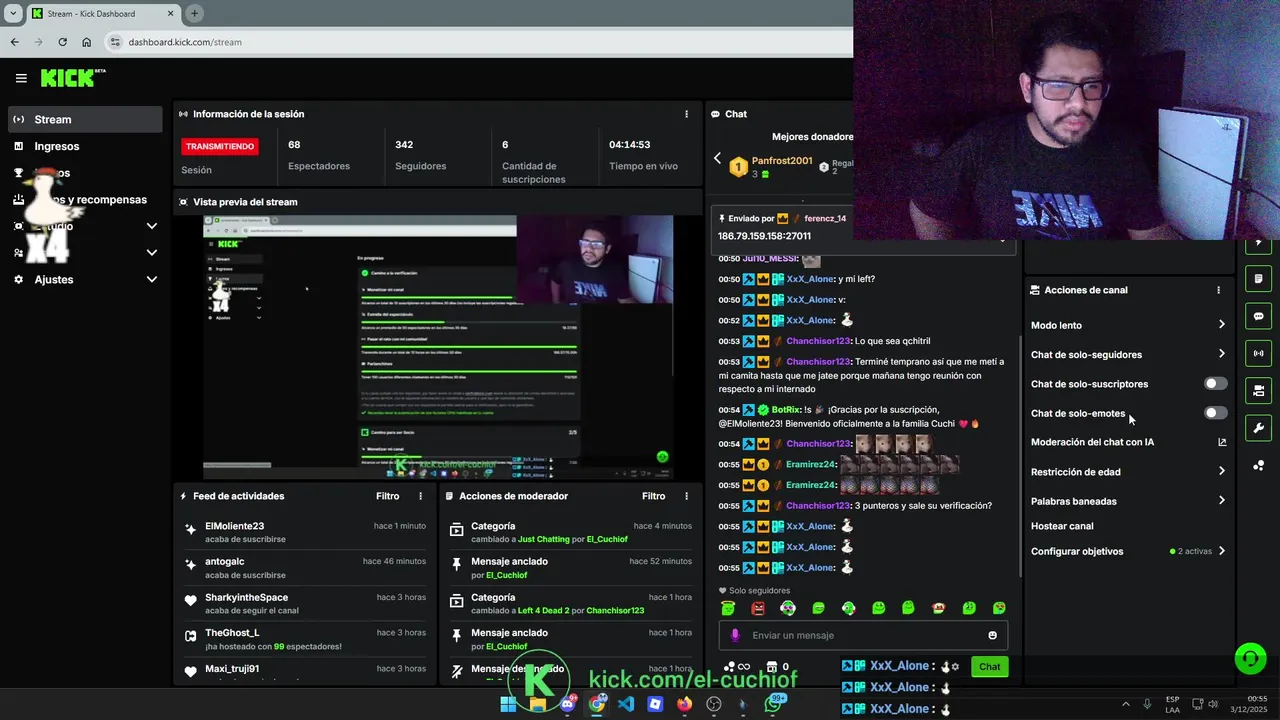Click Hostear canal
Screen dimensions: 1280x720
point(1062,526)
